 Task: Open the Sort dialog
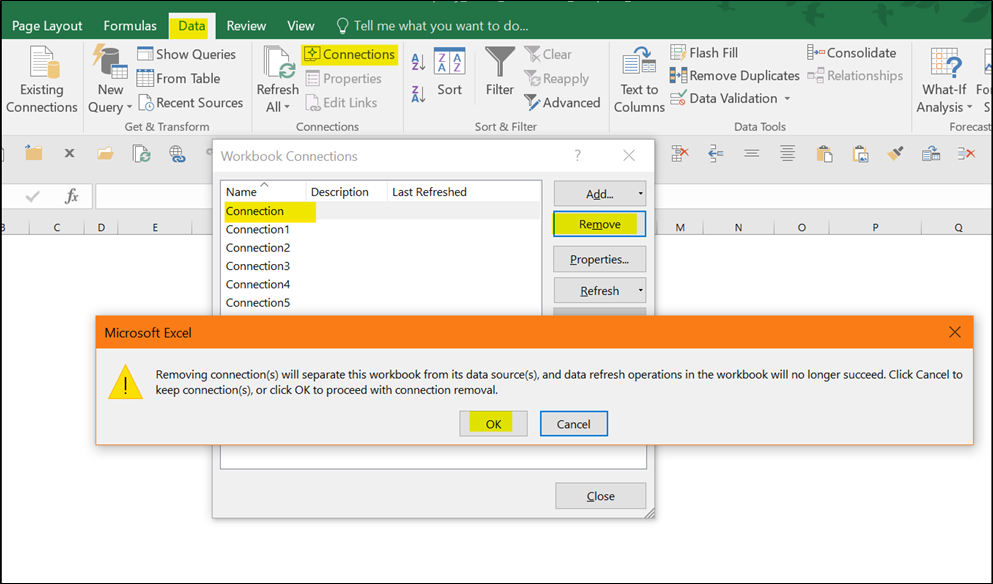(450, 72)
